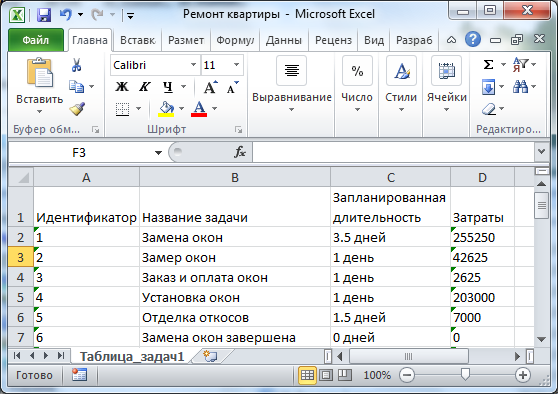
Task: Open fill color dropdown arrow
Action: pyautogui.click(x=181, y=109)
